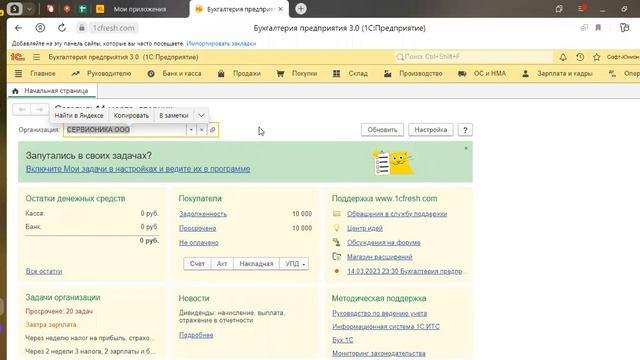Click the home icon on Начальная страница tab
Screen dimensions: 640x360
16,91
